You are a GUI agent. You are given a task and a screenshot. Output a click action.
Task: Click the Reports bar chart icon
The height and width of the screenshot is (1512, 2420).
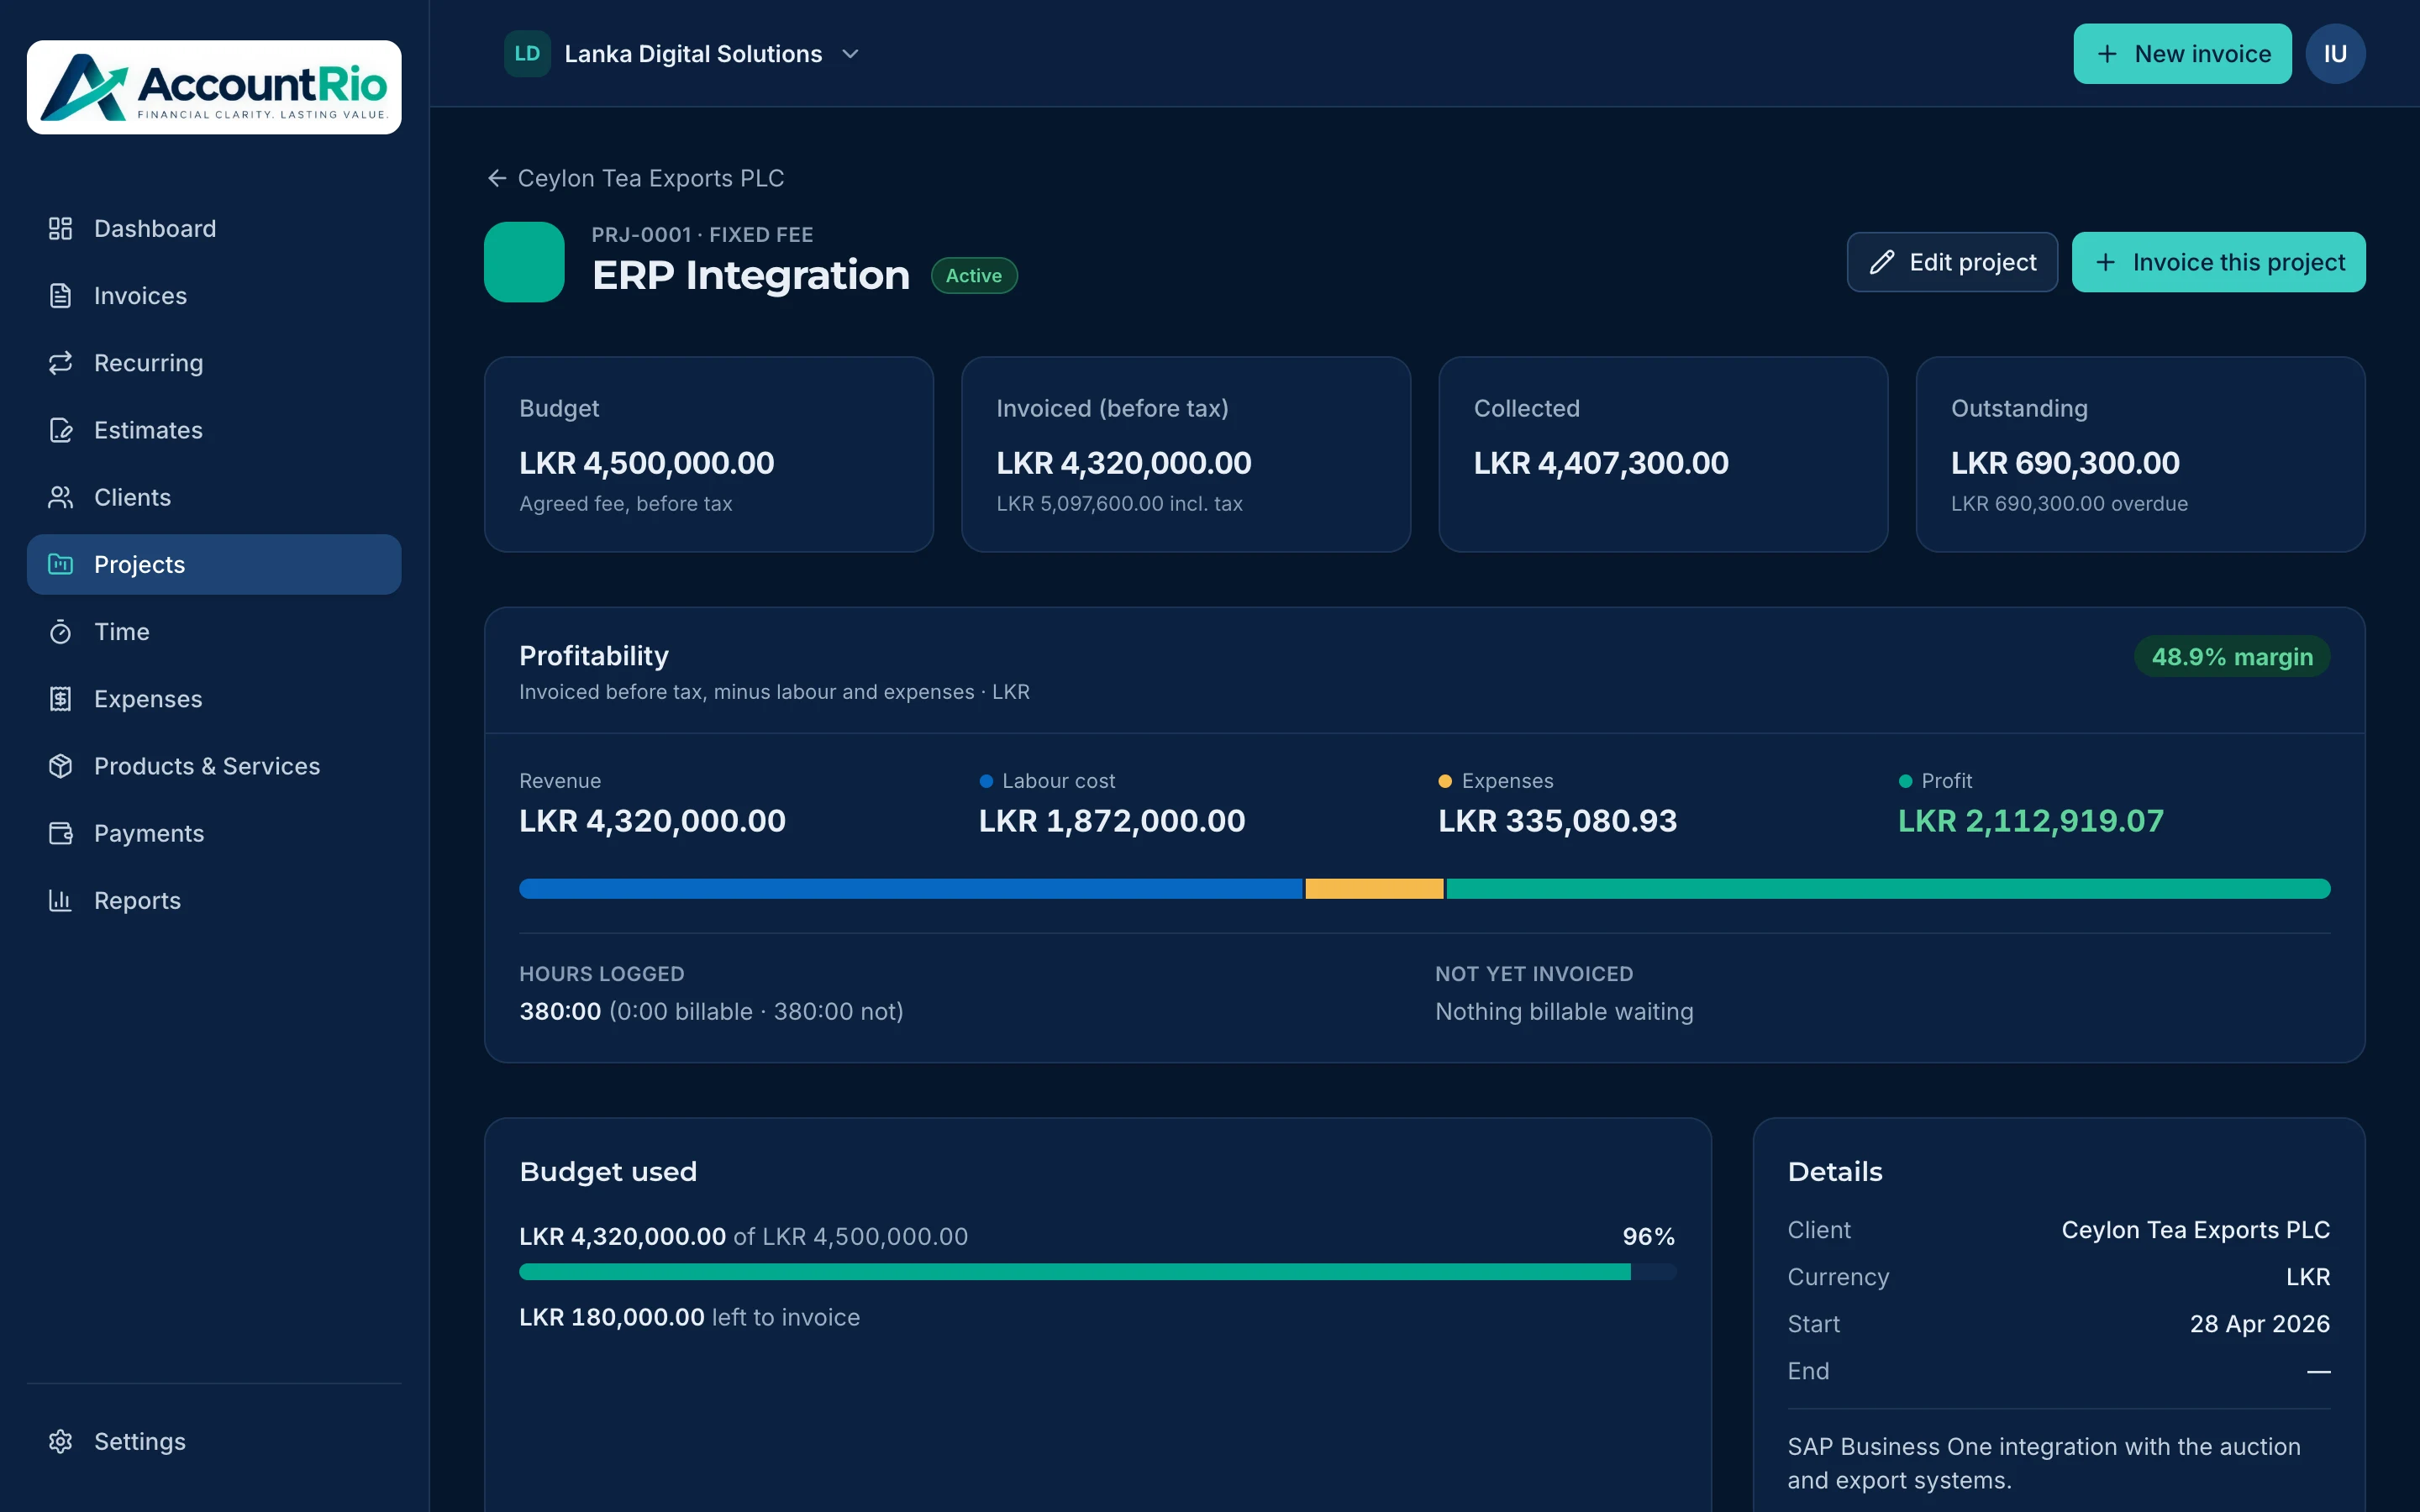[60, 900]
